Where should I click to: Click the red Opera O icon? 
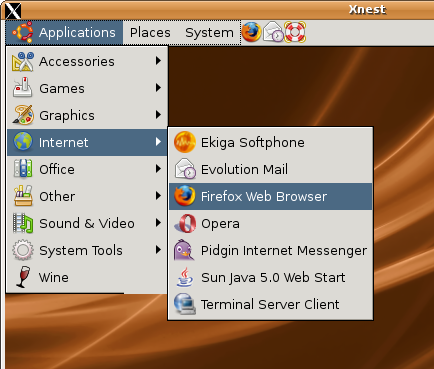(185, 223)
